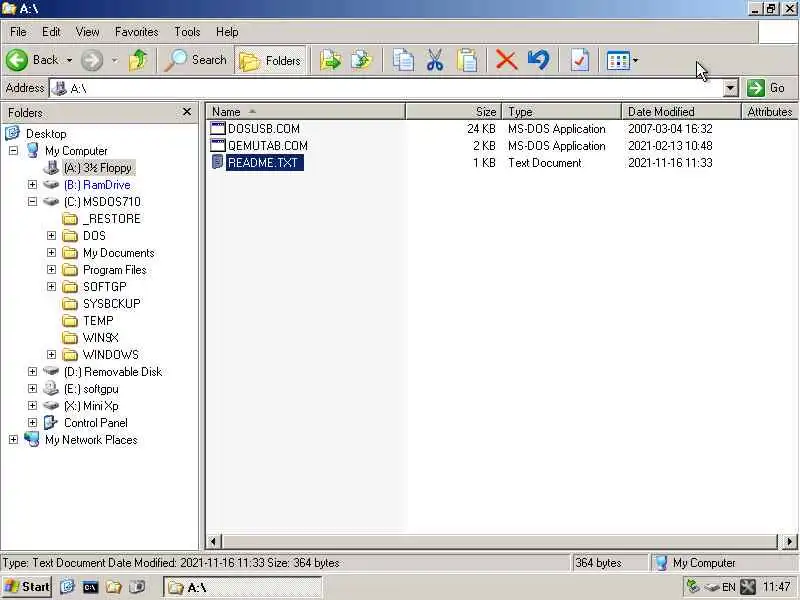Open the File menu
Screen dimensions: 800x600
click(x=18, y=32)
